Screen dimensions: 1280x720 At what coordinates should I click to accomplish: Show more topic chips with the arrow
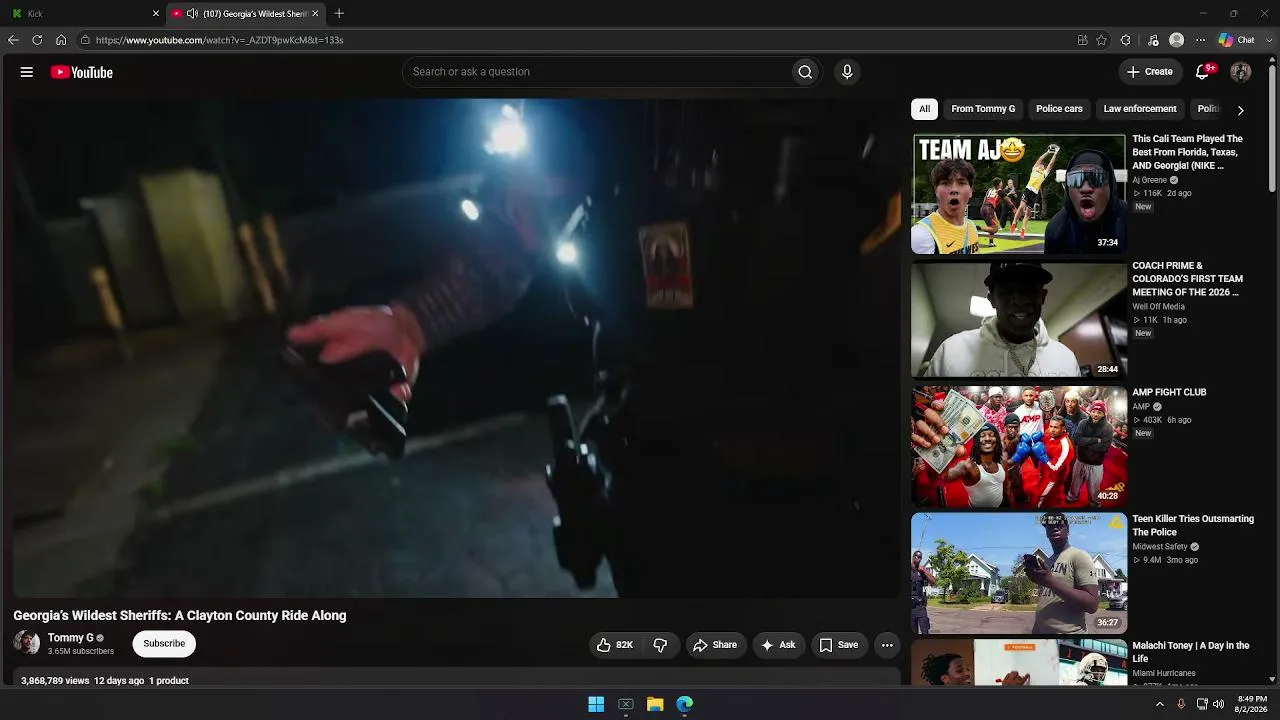click(1240, 109)
